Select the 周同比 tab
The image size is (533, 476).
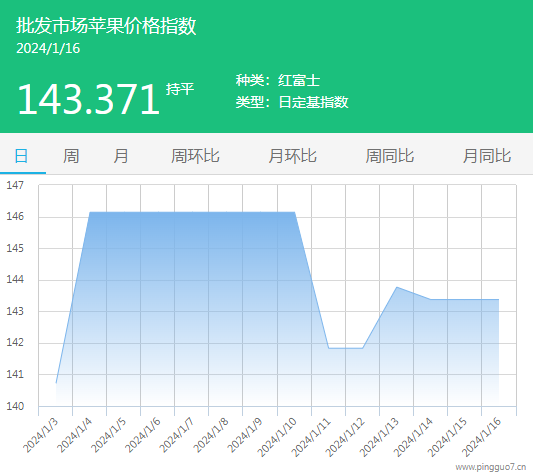coord(390,156)
